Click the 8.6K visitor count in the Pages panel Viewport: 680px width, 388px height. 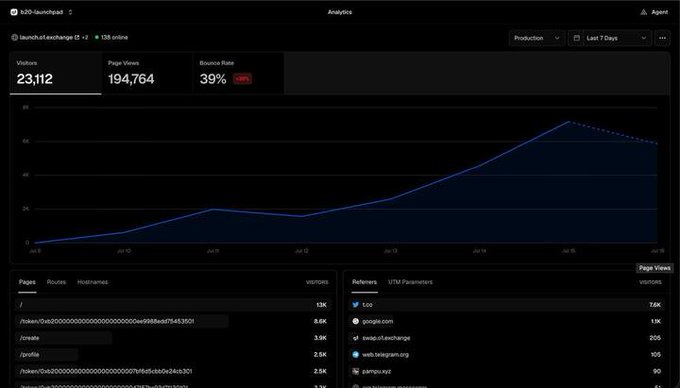320,321
